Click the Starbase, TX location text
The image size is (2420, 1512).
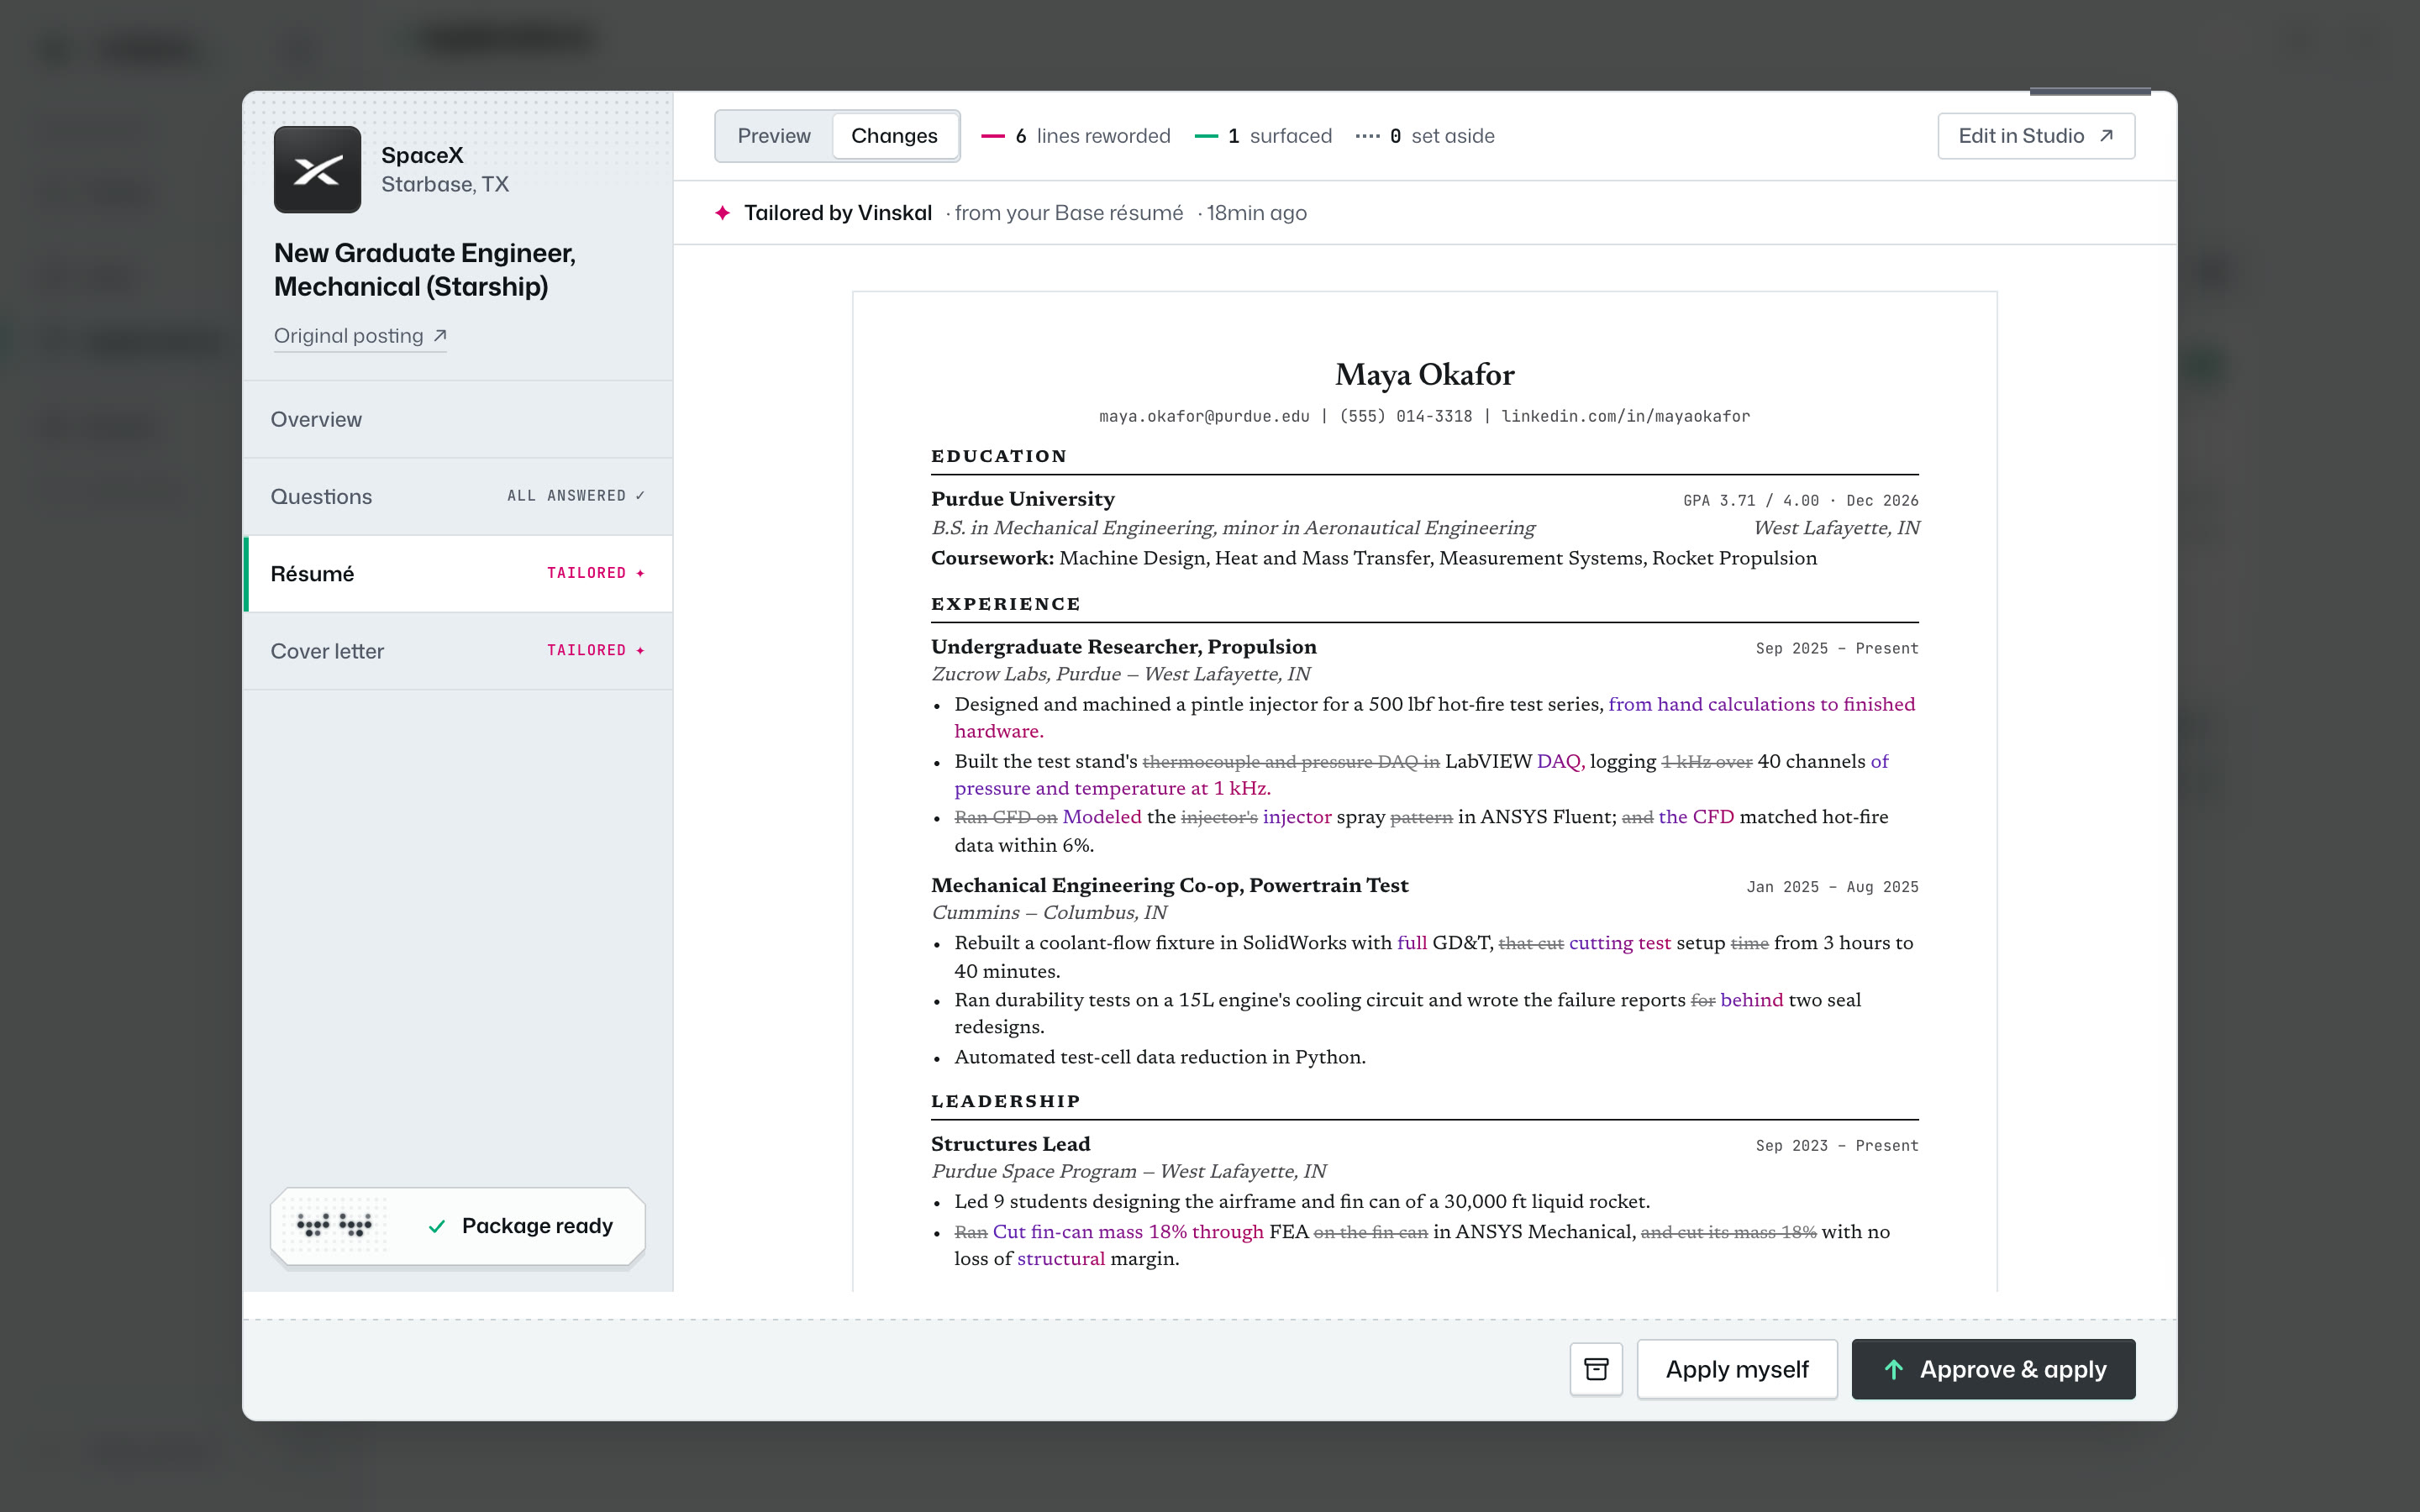click(445, 184)
